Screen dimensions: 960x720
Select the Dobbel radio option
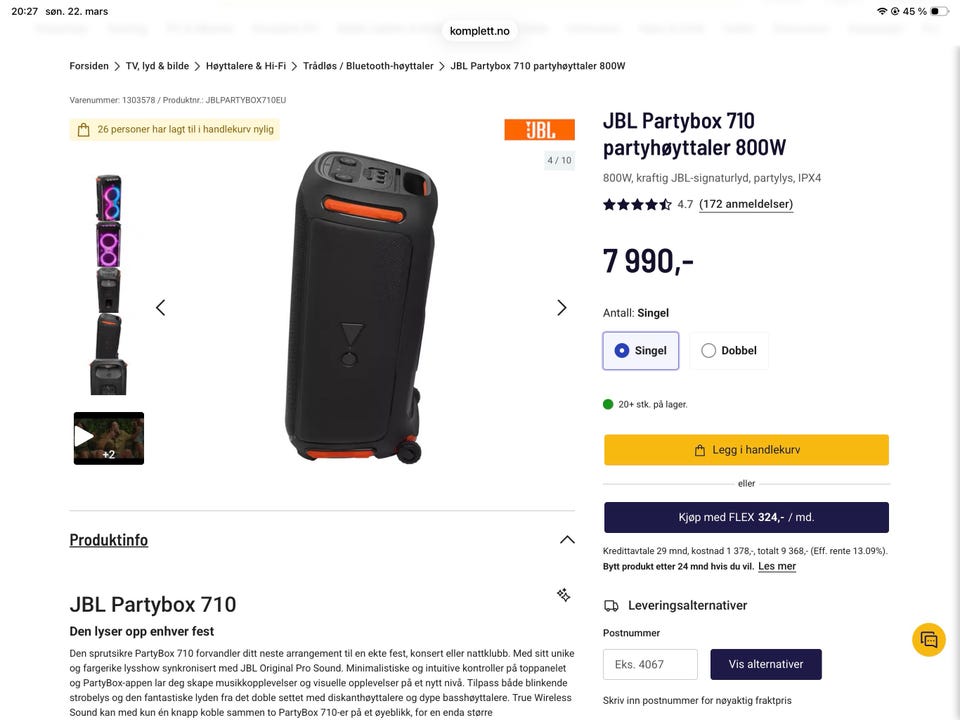[x=729, y=351]
